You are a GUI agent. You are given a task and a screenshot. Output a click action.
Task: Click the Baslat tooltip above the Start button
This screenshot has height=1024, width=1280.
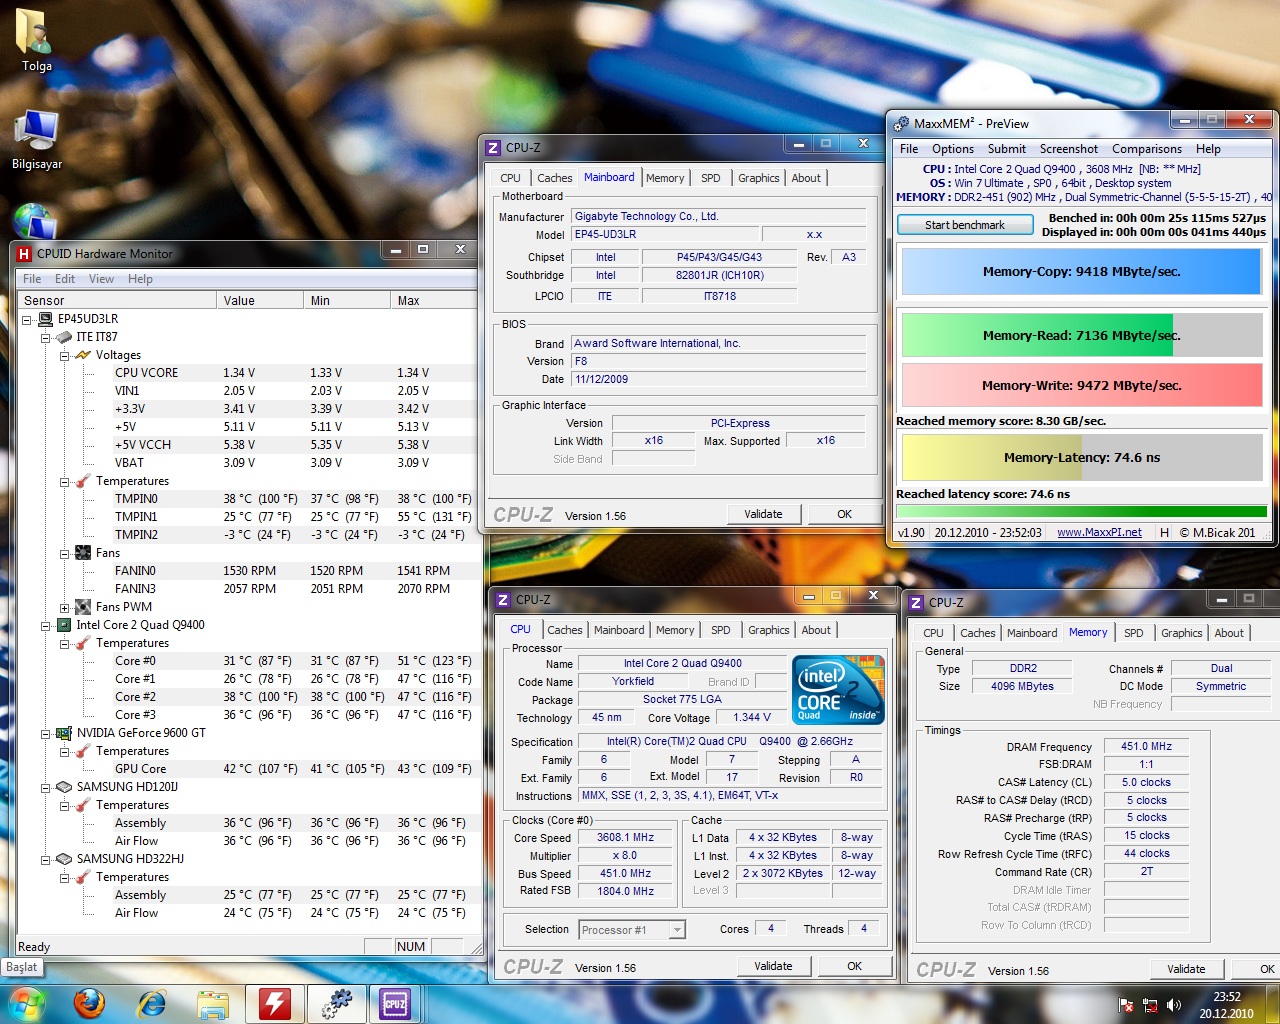22,967
